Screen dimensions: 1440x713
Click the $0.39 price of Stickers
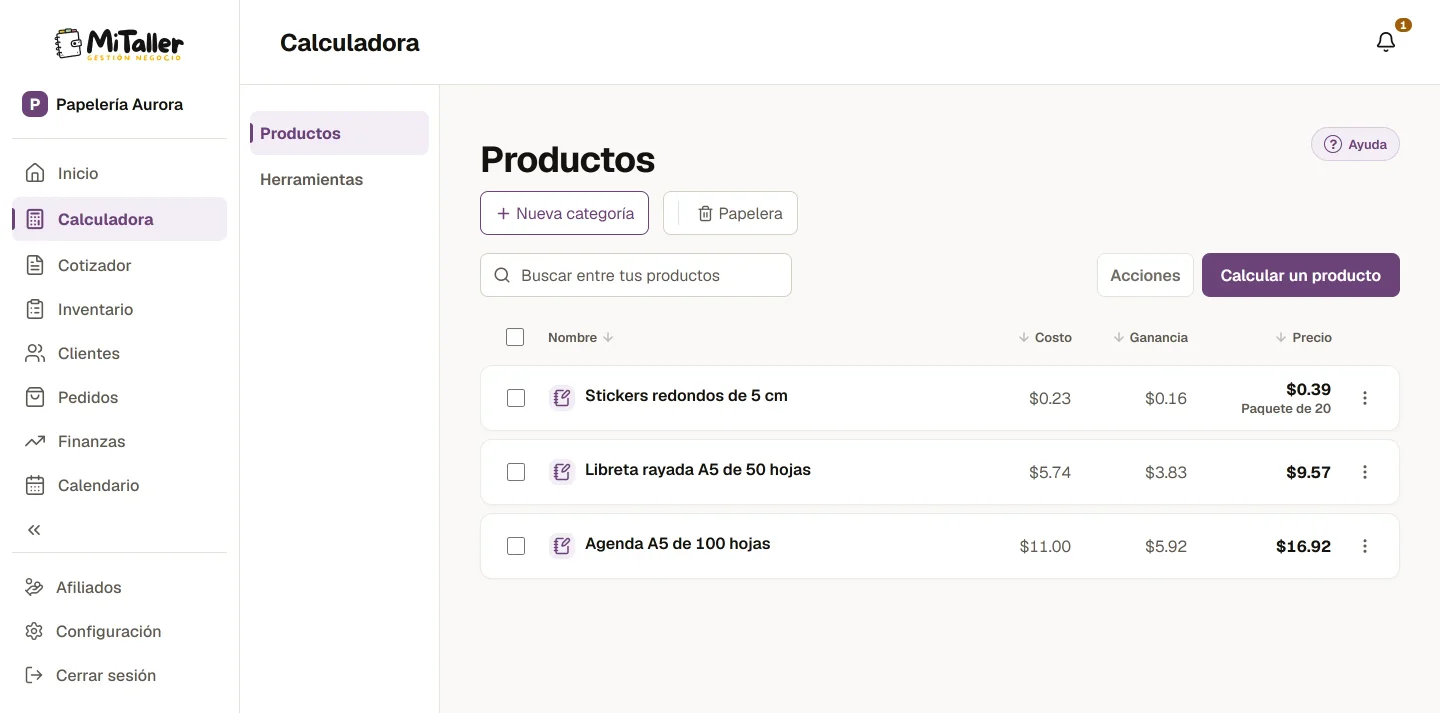pos(1308,389)
